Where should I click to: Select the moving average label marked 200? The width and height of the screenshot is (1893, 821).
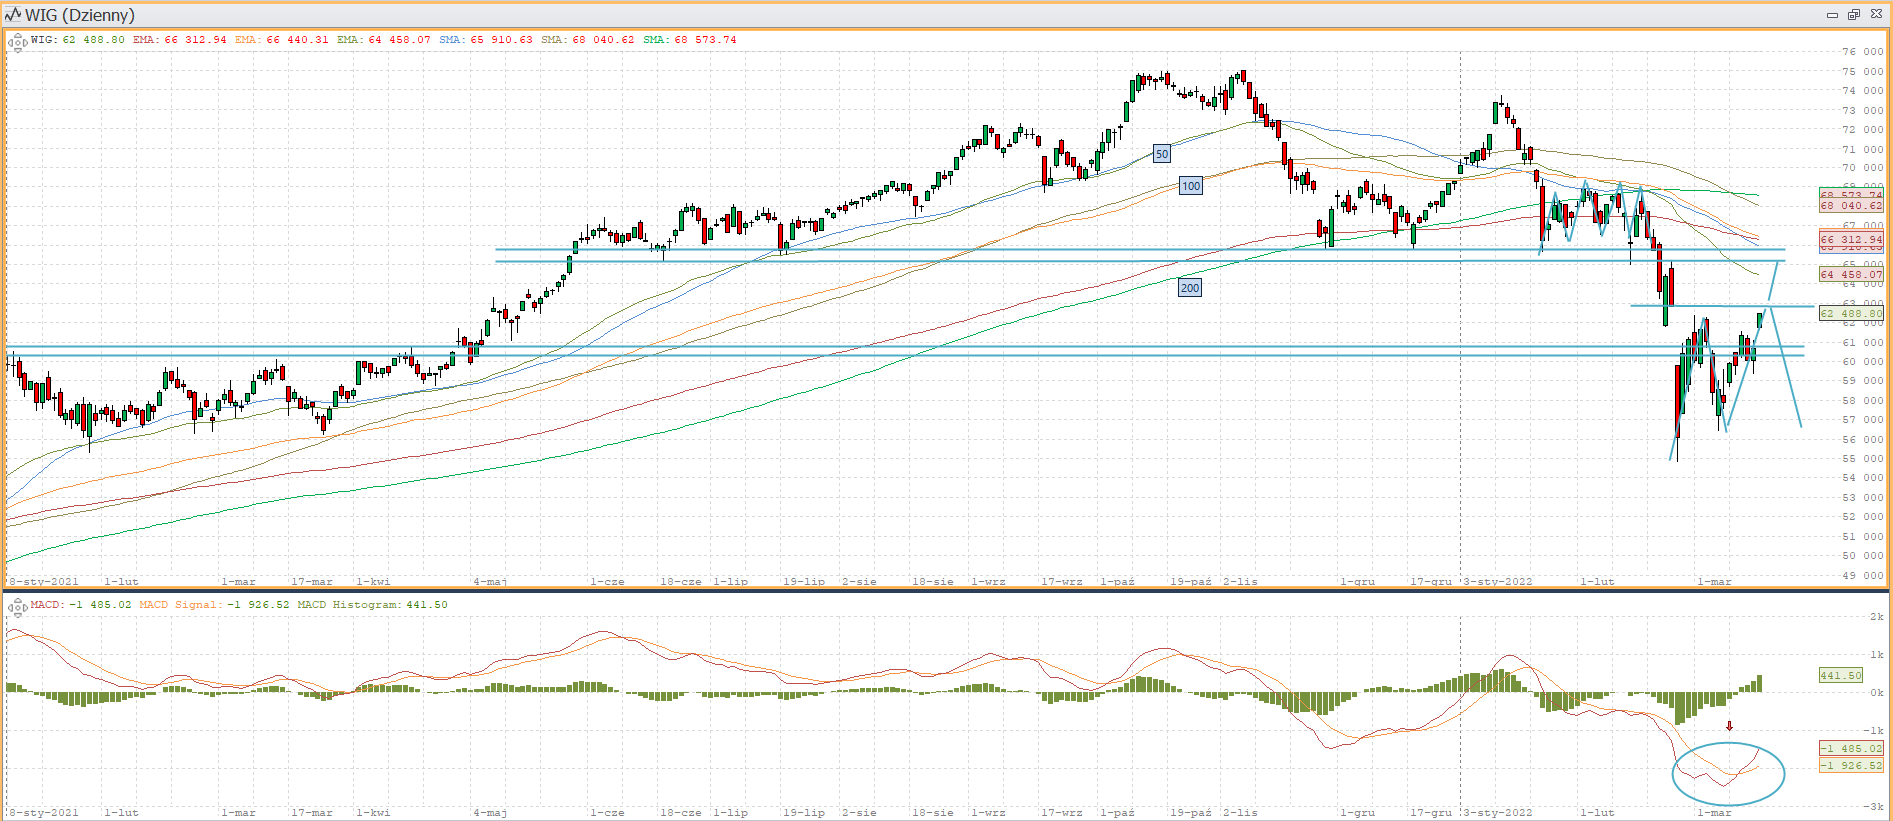[x=1189, y=288]
